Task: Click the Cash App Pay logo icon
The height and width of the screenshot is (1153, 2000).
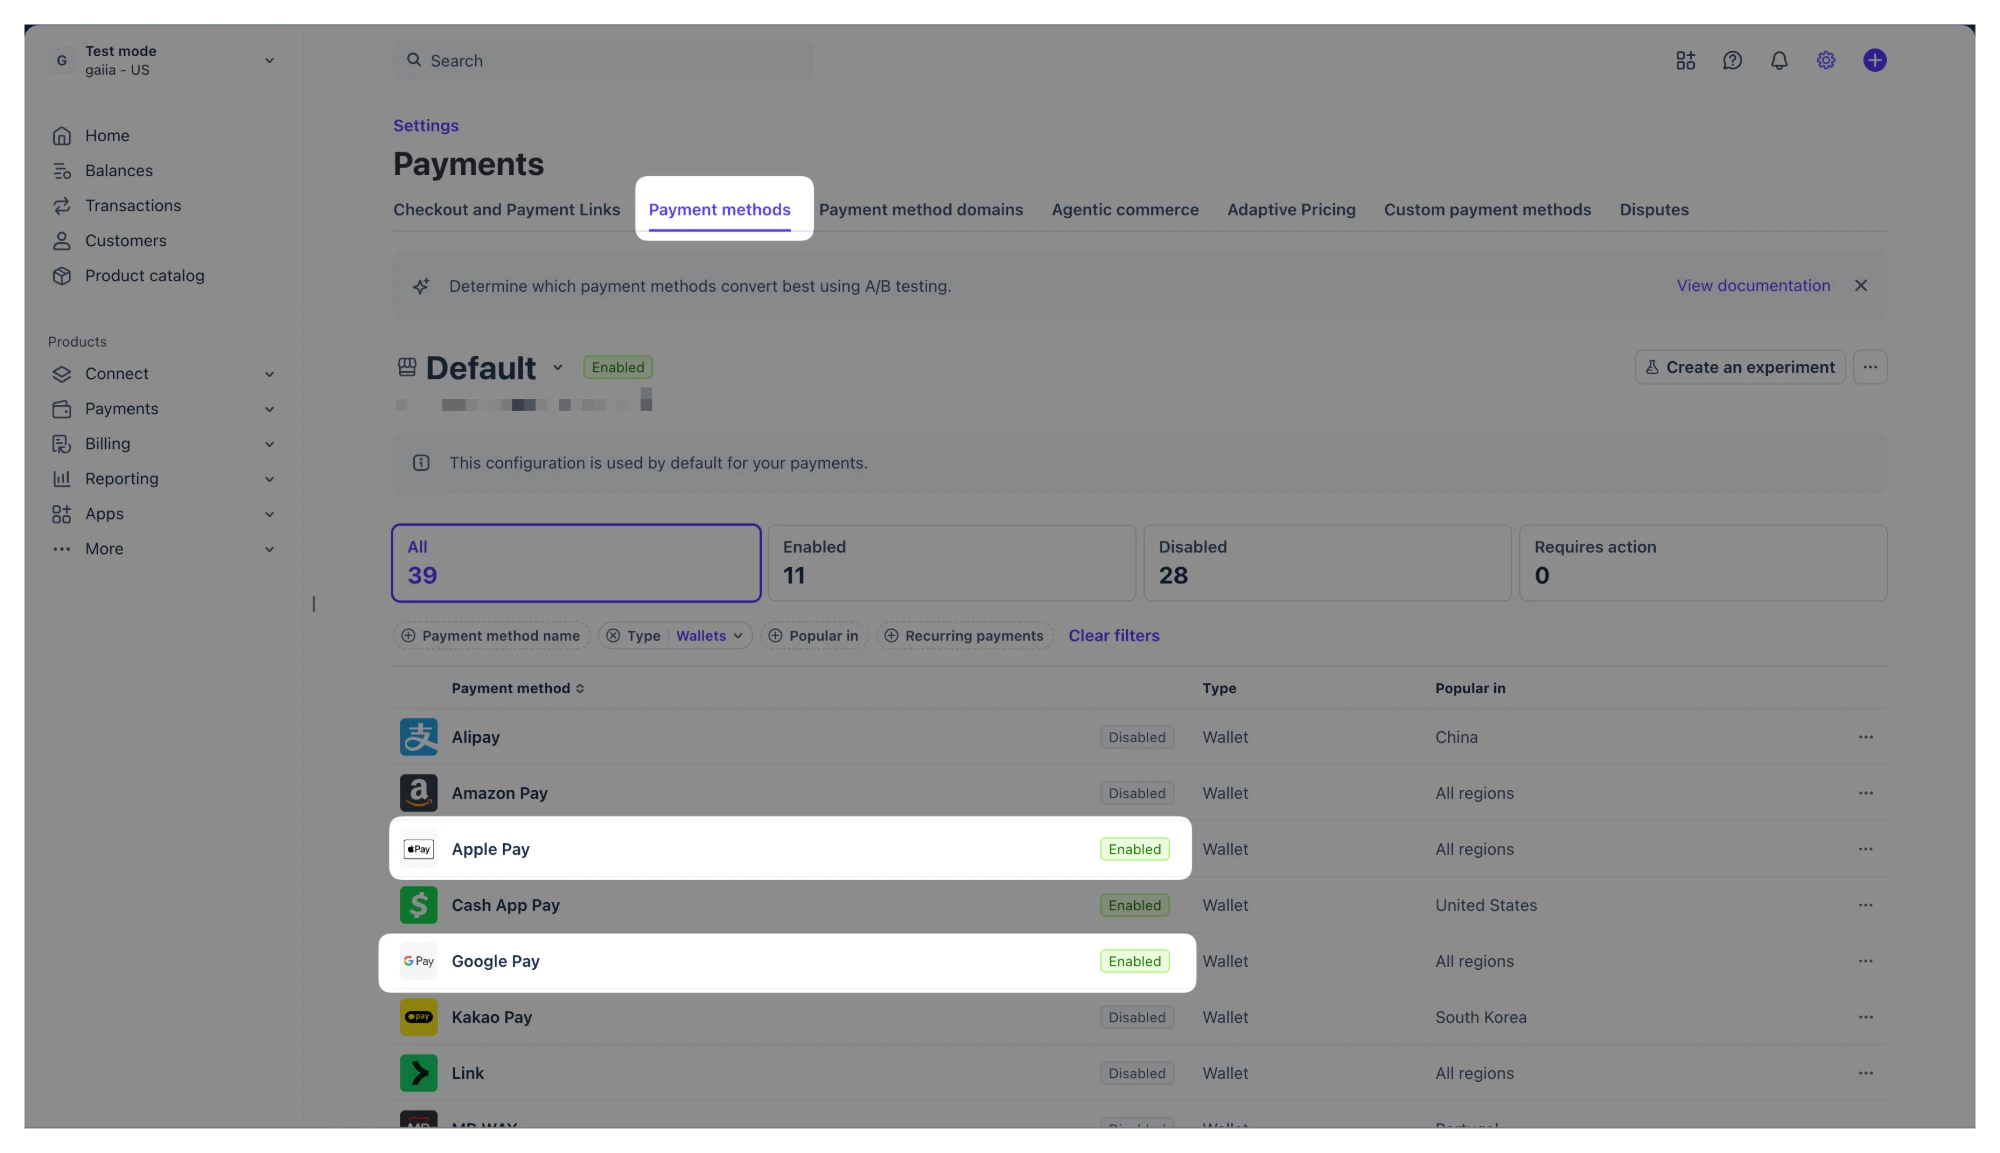Action: [419, 905]
